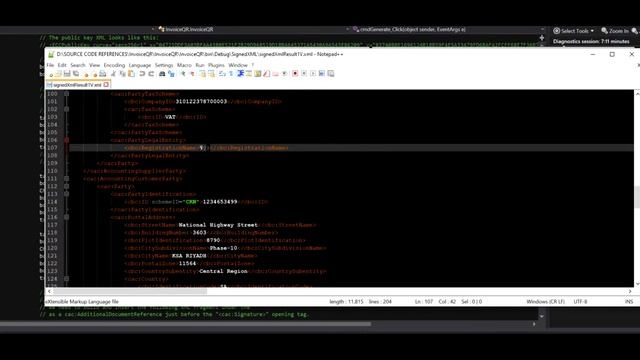
Task: Click UTF-8 encoding in status bar
Action: click(580, 302)
